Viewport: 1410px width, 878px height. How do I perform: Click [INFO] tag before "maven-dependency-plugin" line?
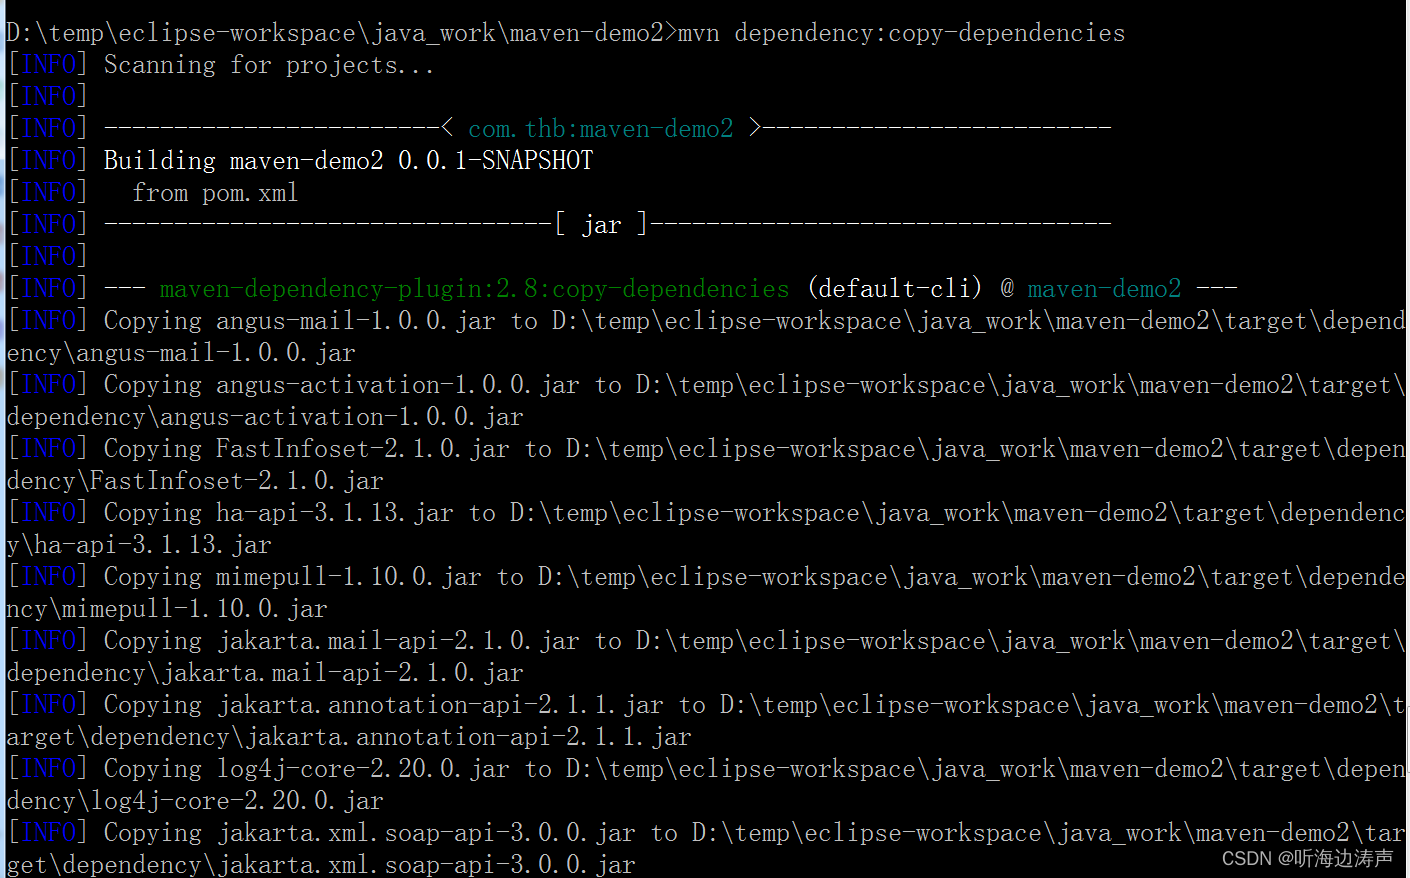48,289
